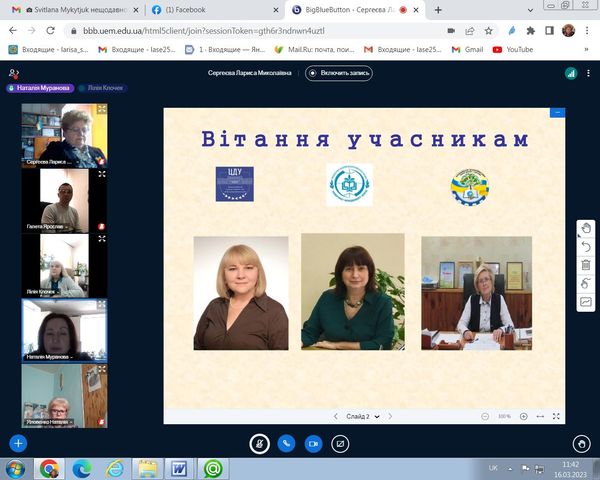
Task: Go to the next slide arrow
Action: pyautogui.click(x=390, y=416)
